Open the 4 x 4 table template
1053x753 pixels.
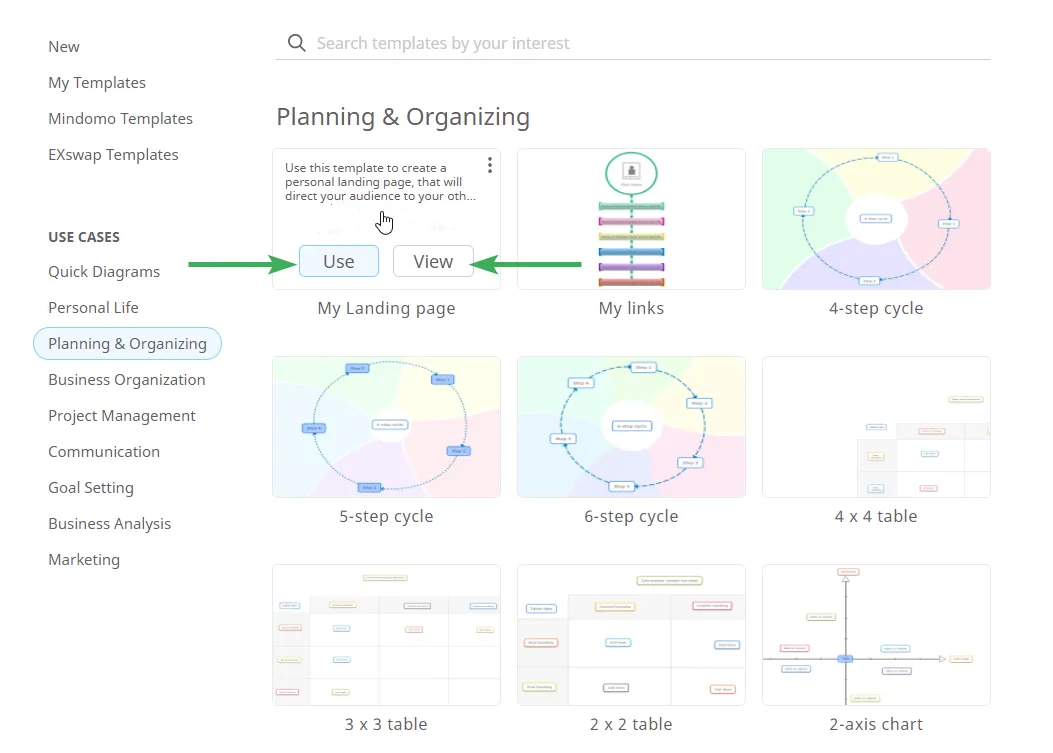click(x=876, y=427)
